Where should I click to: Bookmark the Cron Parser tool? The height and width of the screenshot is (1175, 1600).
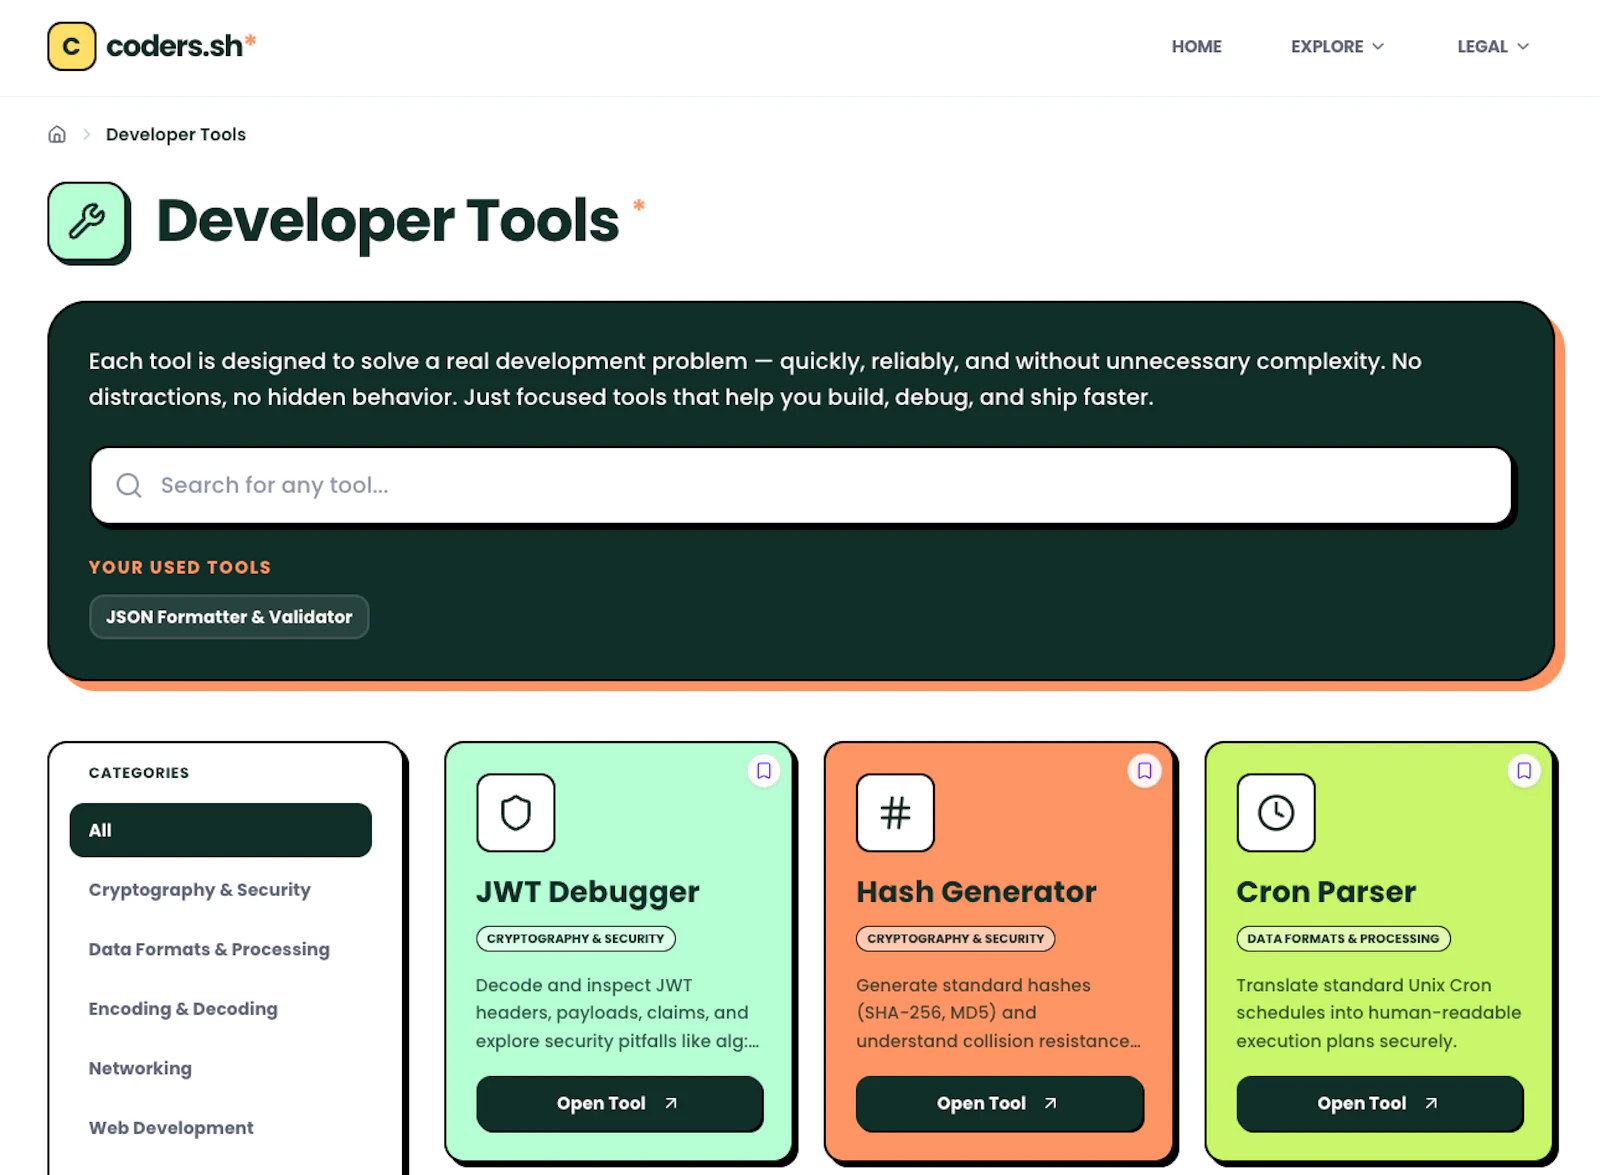1524,771
